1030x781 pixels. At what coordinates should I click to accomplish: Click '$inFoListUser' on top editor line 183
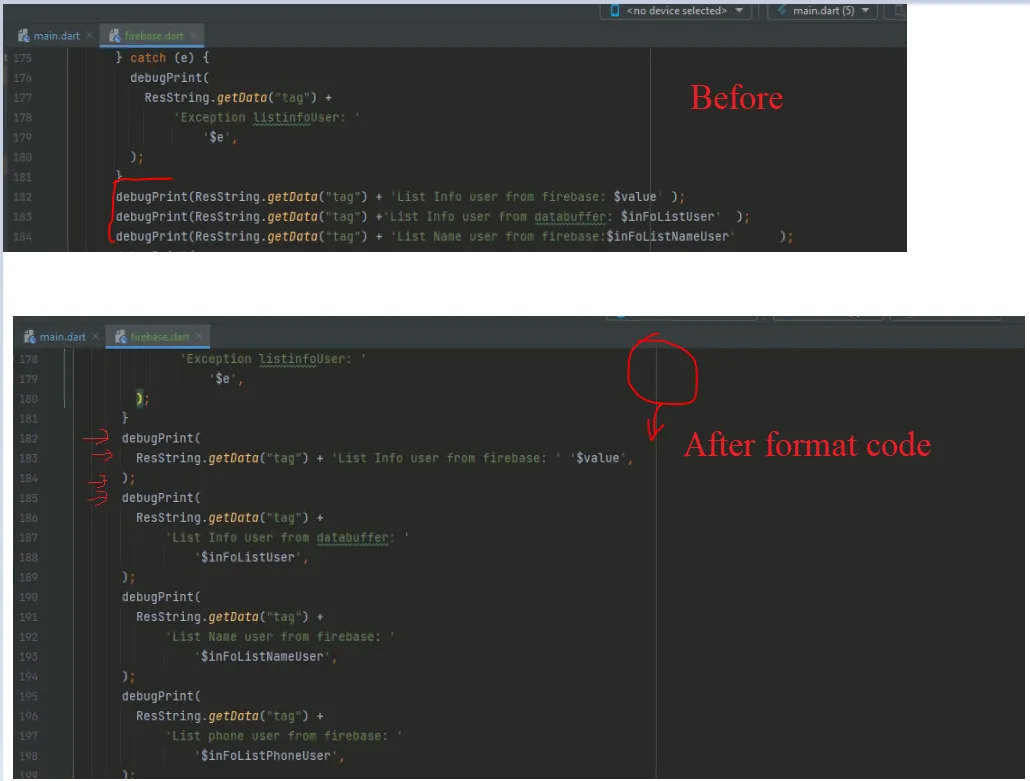click(670, 217)
